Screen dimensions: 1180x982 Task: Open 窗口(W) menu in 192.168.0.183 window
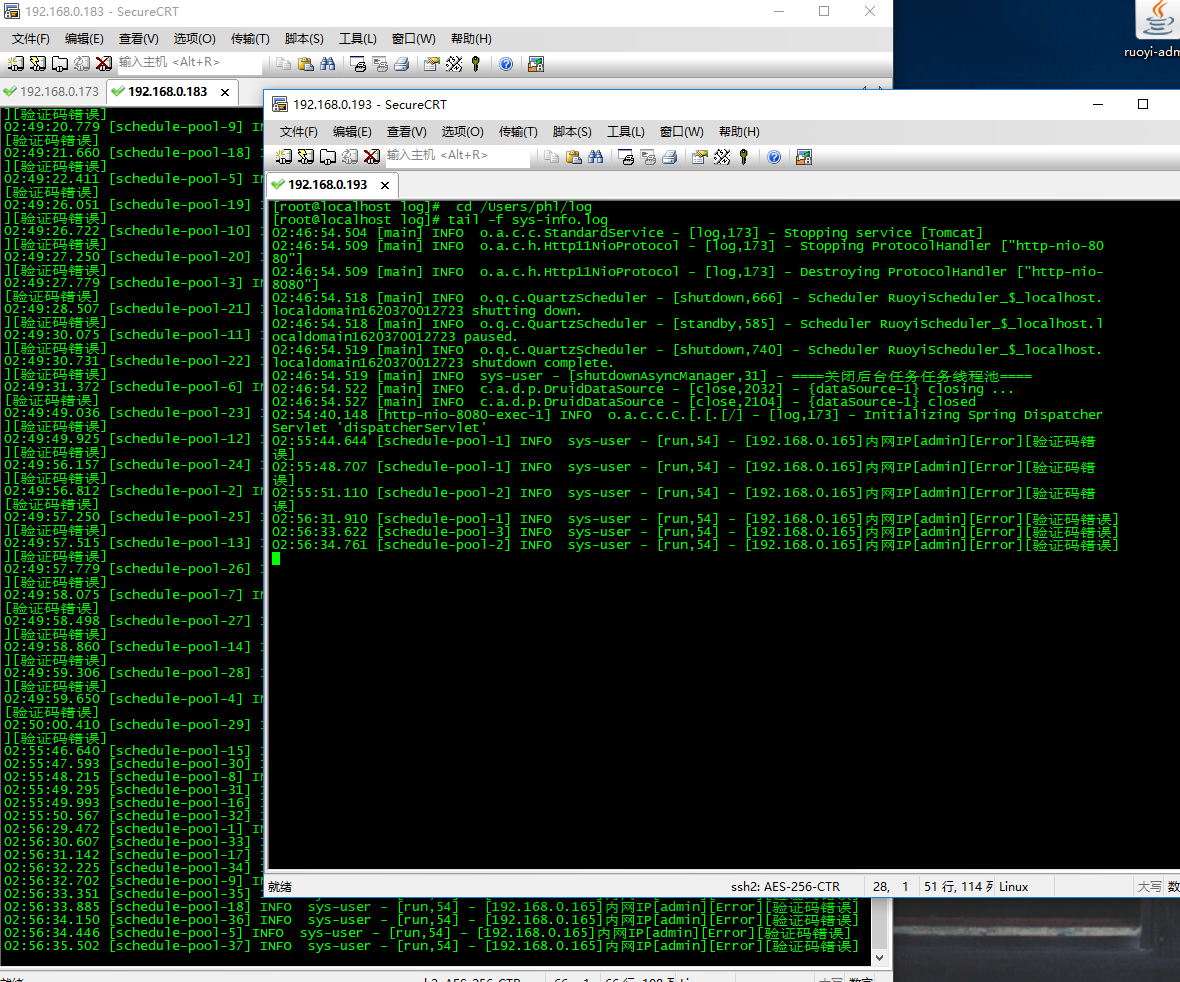click(413, 38)
